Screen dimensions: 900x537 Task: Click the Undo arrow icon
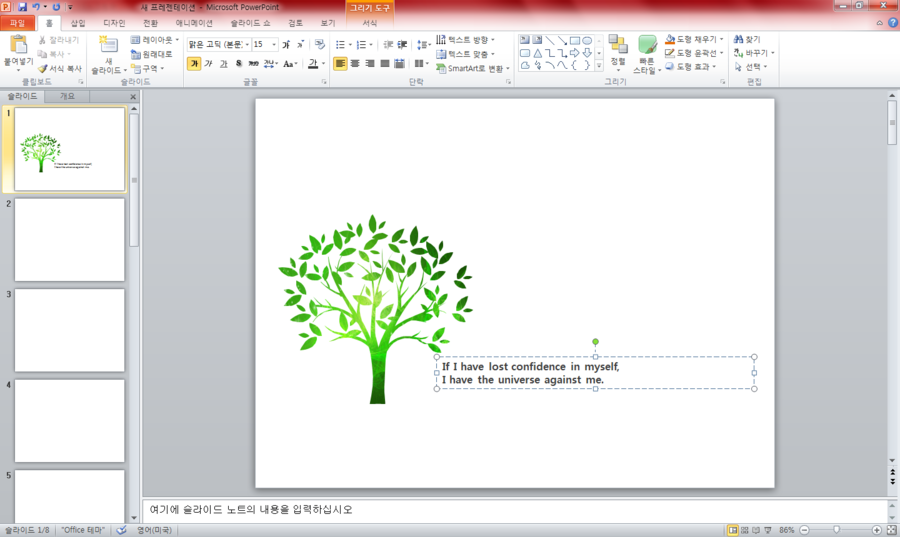point(36,7)
